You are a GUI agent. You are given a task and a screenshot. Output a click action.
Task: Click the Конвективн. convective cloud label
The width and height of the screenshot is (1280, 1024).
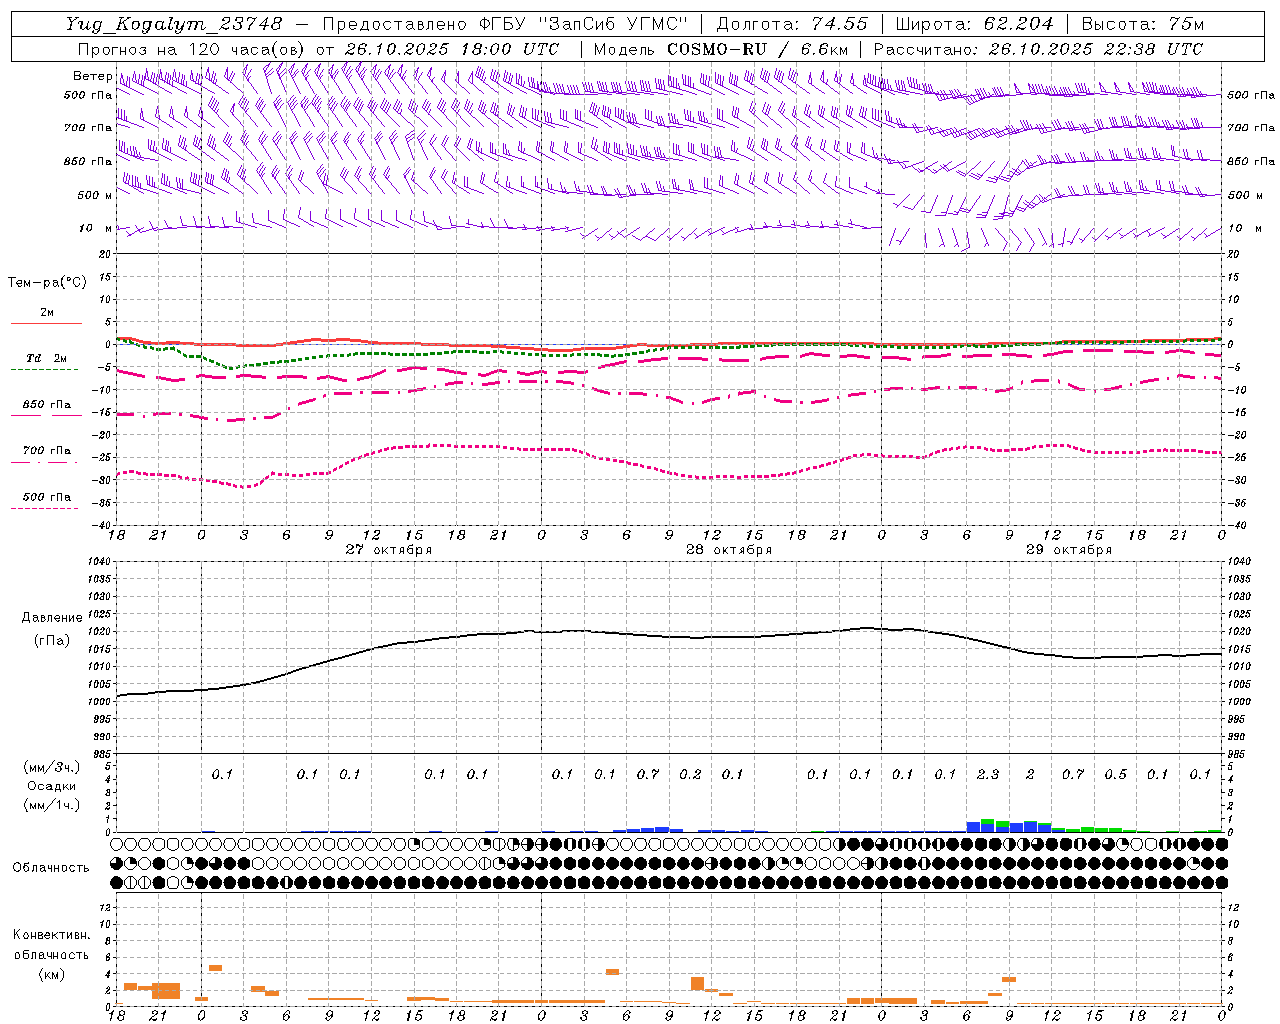(51, 935)
